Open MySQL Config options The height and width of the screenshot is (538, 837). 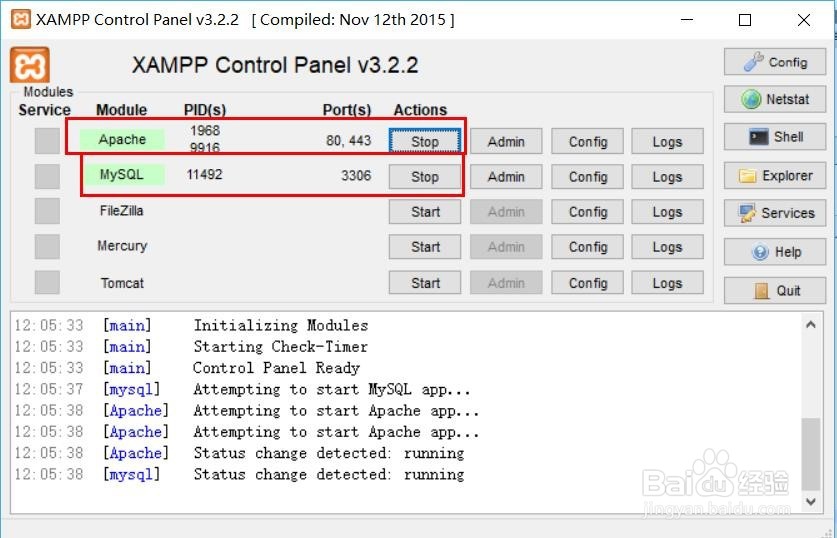coord(588,177)
